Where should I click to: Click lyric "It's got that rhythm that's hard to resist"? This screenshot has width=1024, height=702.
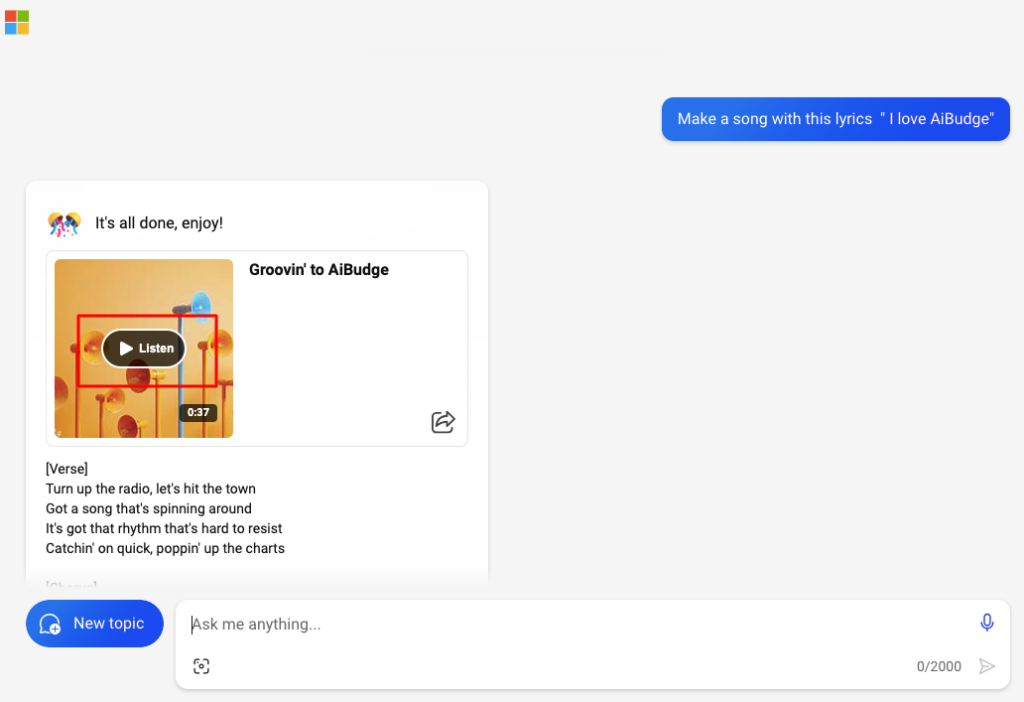(x=164, y=528)
